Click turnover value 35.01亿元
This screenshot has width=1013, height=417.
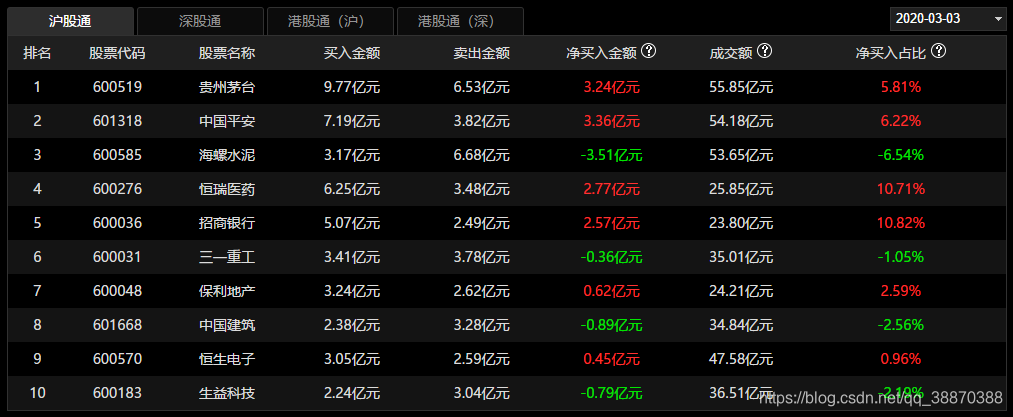741,257
